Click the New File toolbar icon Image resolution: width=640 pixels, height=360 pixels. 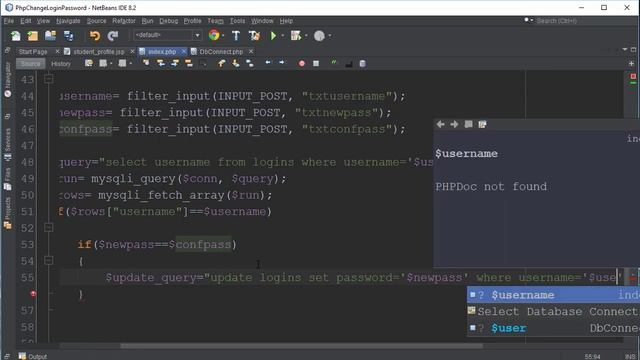tap(16, 36)
